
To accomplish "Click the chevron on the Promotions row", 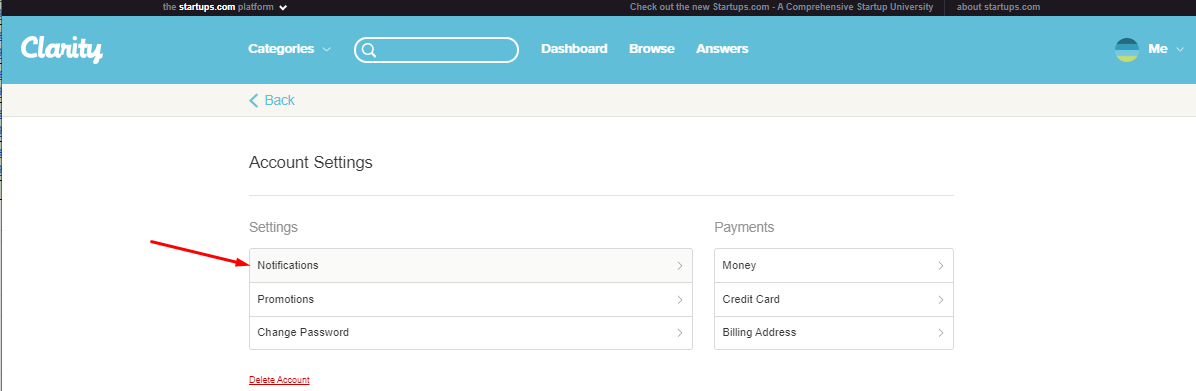I will 680,300.
